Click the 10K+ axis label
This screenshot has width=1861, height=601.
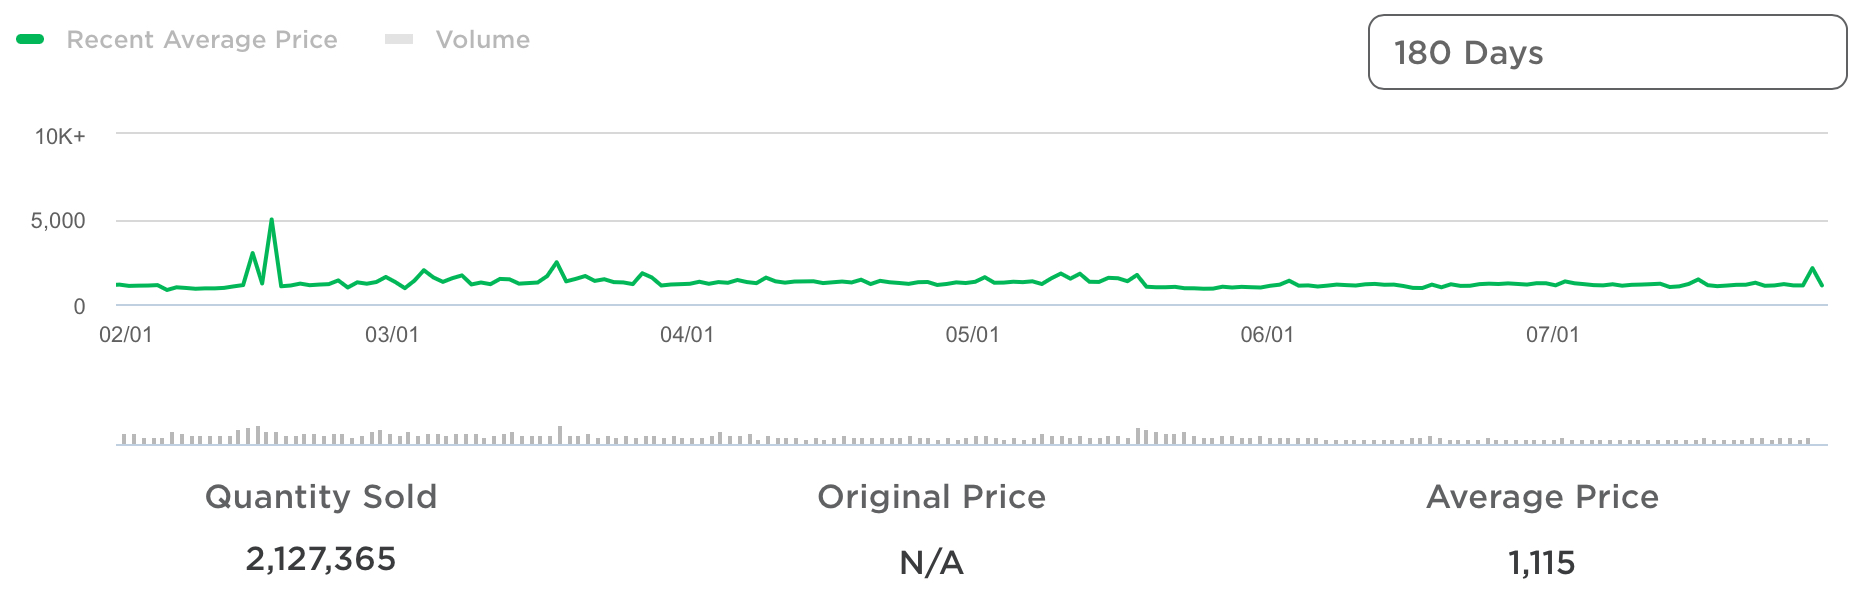(60, 137)
